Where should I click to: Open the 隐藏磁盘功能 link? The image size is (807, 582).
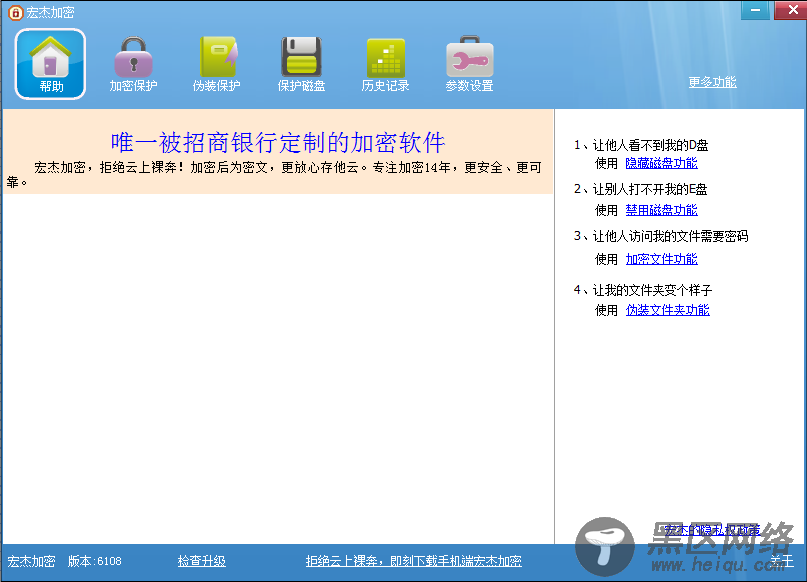click(x=661, y=163)
